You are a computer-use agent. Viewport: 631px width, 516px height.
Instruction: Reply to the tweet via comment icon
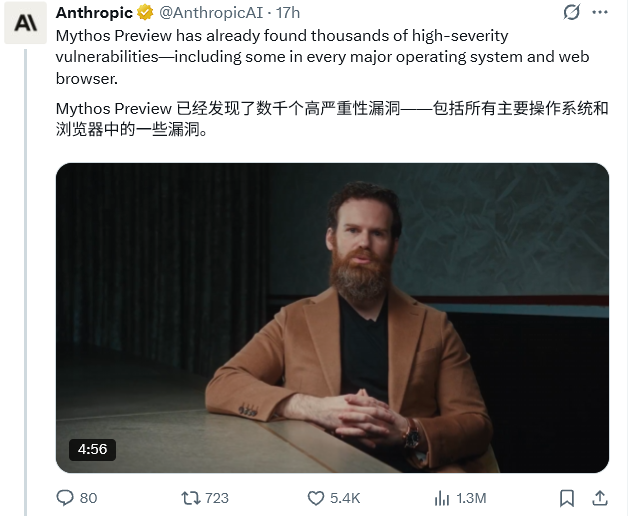tap(65, 498)
